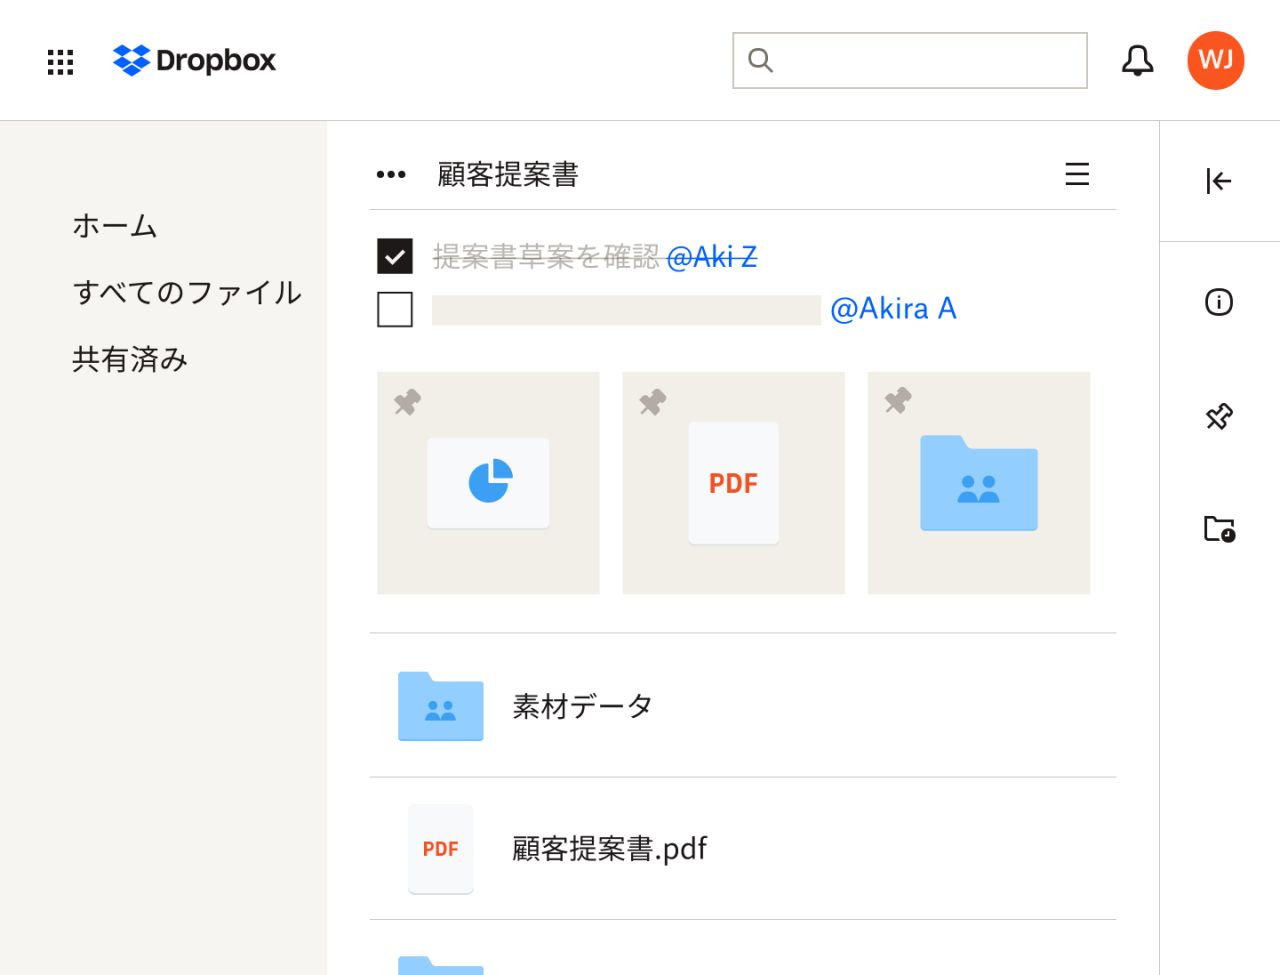Open the view options hamburger icon

click(1076, 174)
